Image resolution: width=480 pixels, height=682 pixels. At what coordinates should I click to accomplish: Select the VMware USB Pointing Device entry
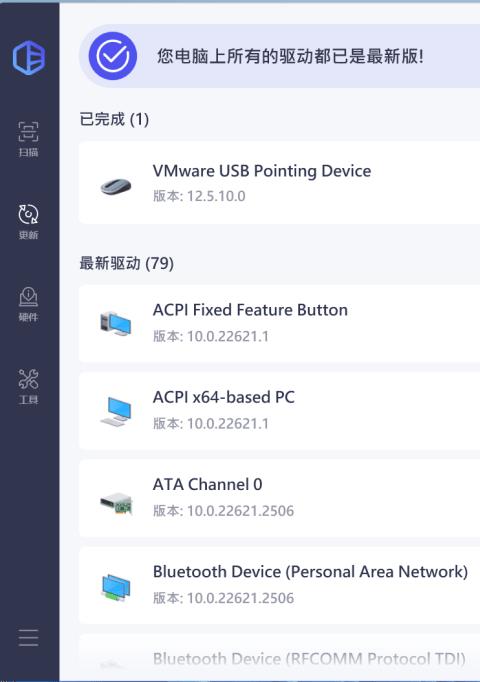point(279,183)
